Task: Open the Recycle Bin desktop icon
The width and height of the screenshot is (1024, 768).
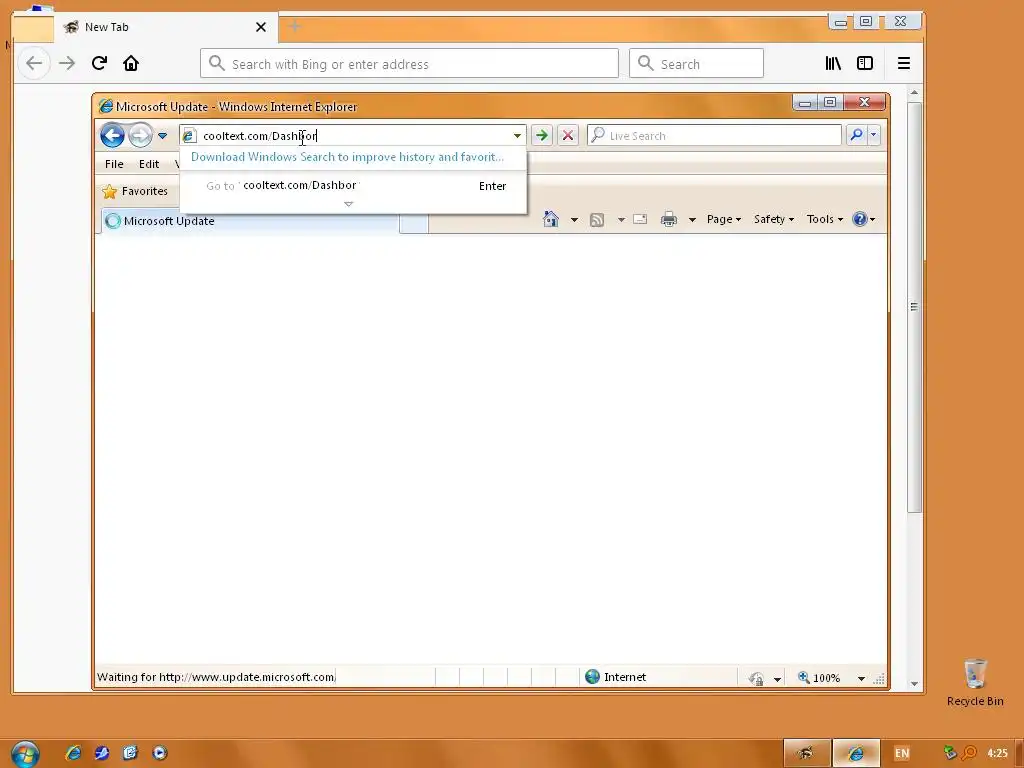Action: point(974,682)
